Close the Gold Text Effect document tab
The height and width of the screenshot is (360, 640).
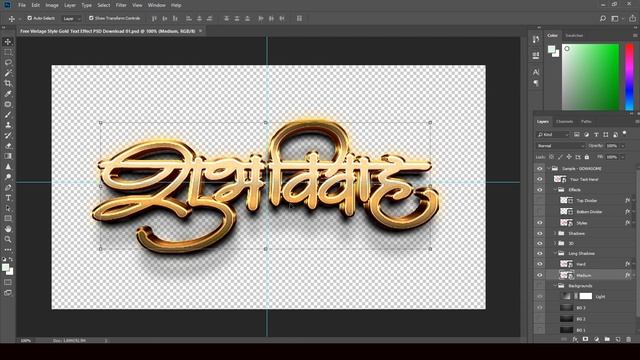(200, 31)
